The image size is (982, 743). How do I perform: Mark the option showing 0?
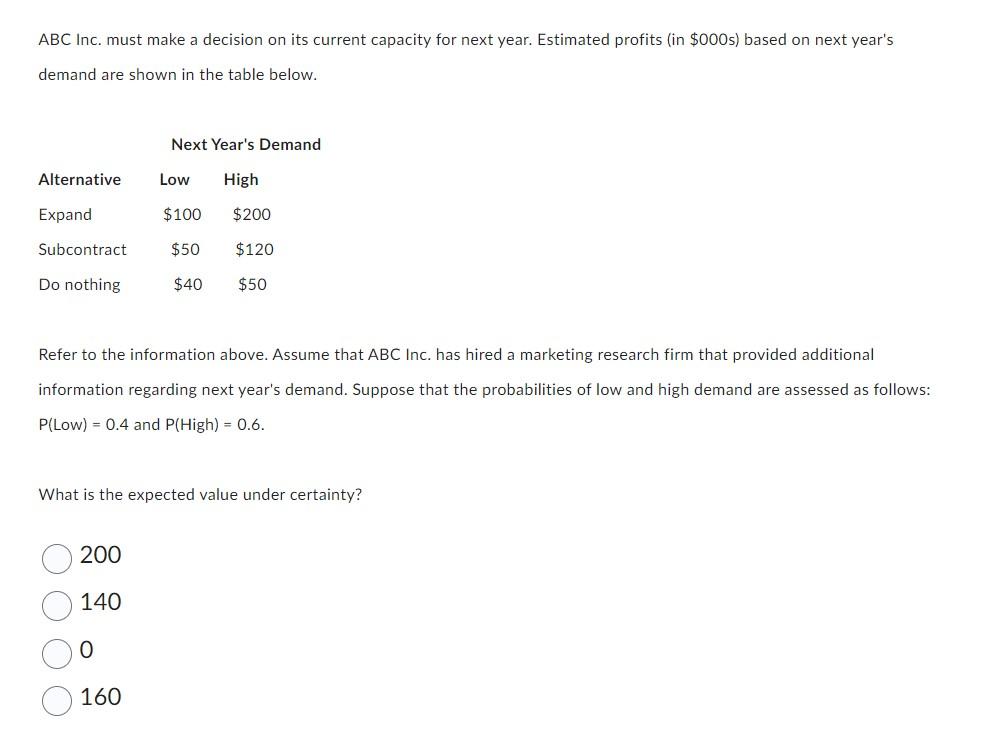click(87, 650)
